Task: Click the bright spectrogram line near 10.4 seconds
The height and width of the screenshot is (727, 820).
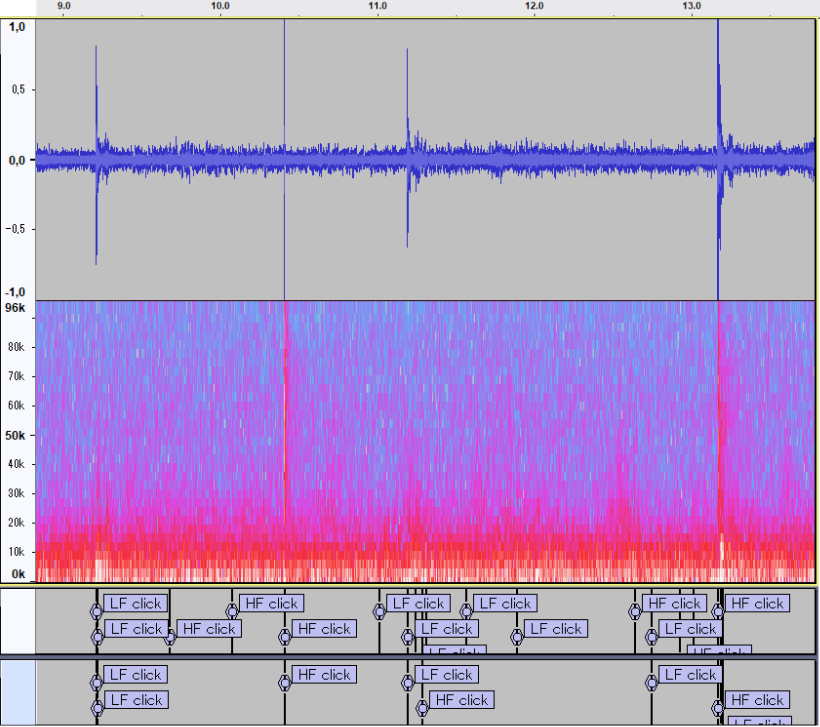Action: point(285,420)
